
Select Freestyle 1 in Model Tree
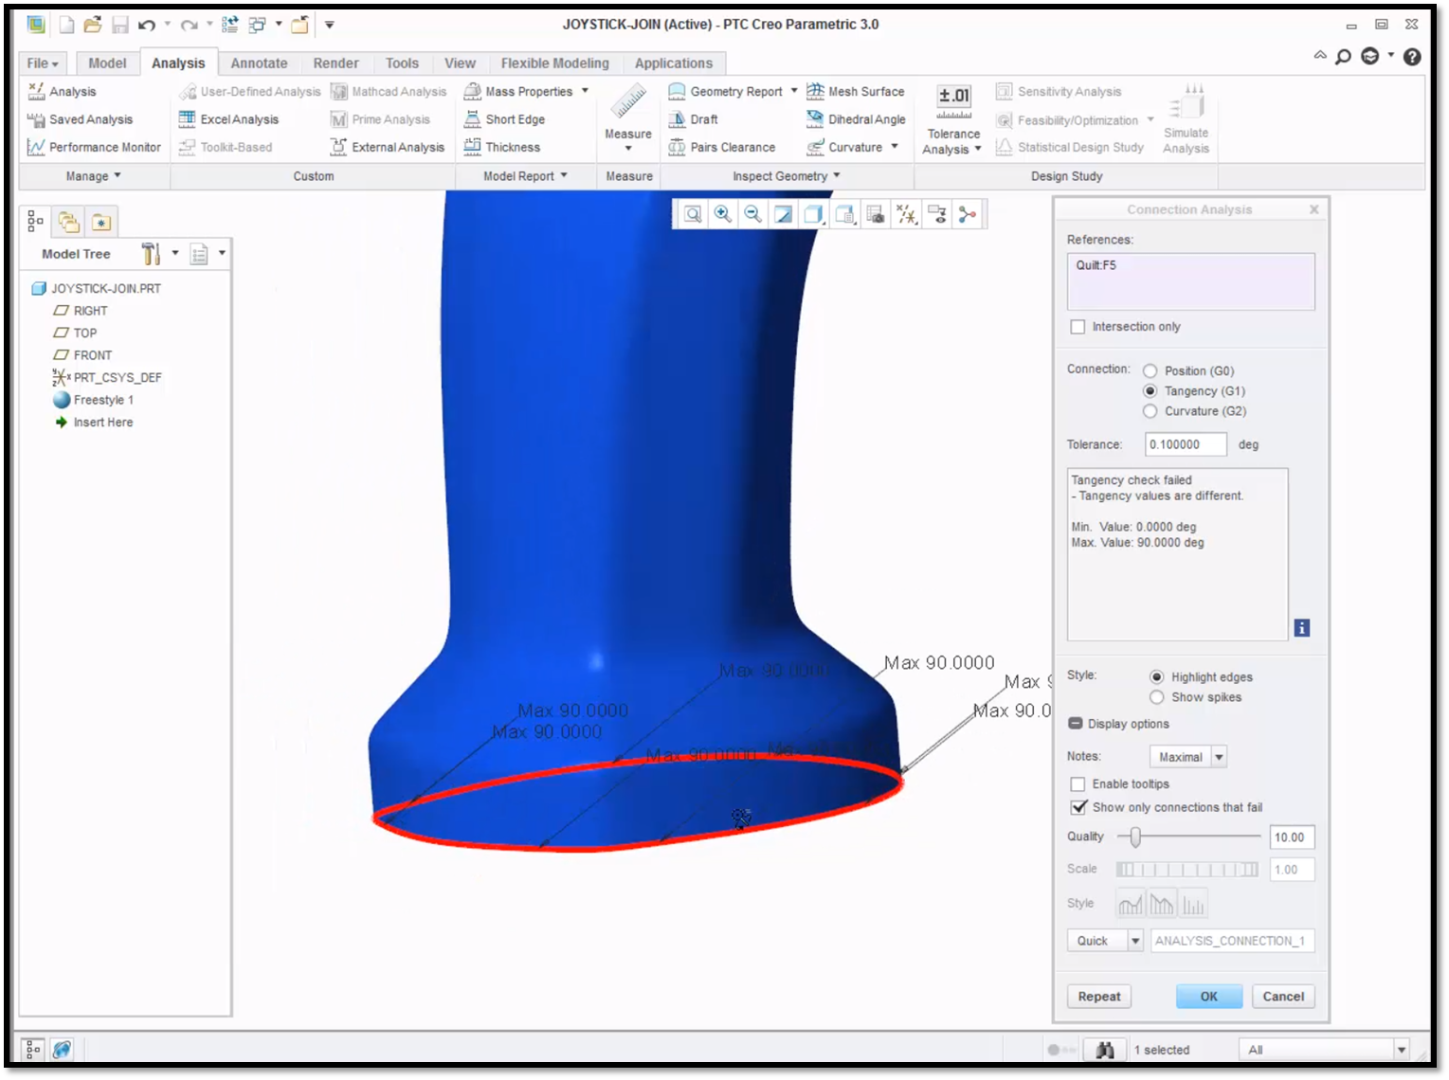pos(93,400)
